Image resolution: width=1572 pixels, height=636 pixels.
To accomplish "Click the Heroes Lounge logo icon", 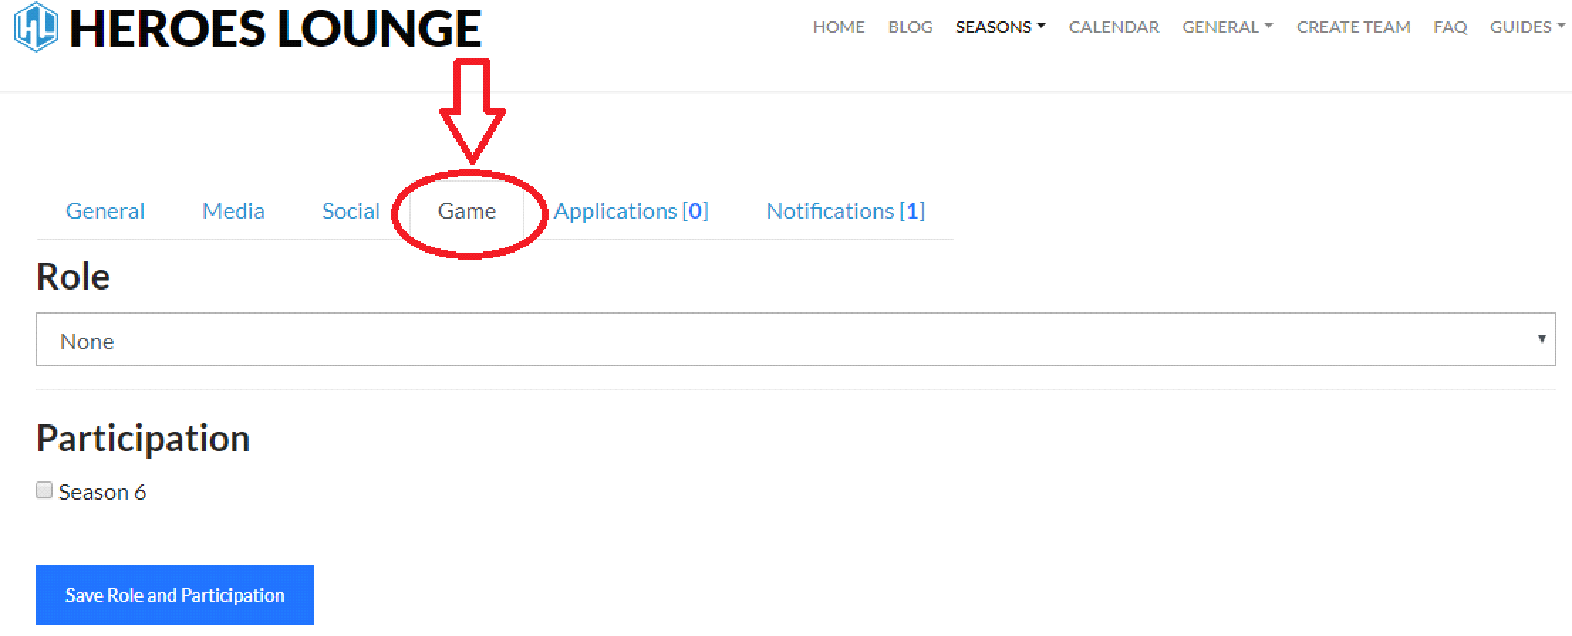I will click(36, 27).
